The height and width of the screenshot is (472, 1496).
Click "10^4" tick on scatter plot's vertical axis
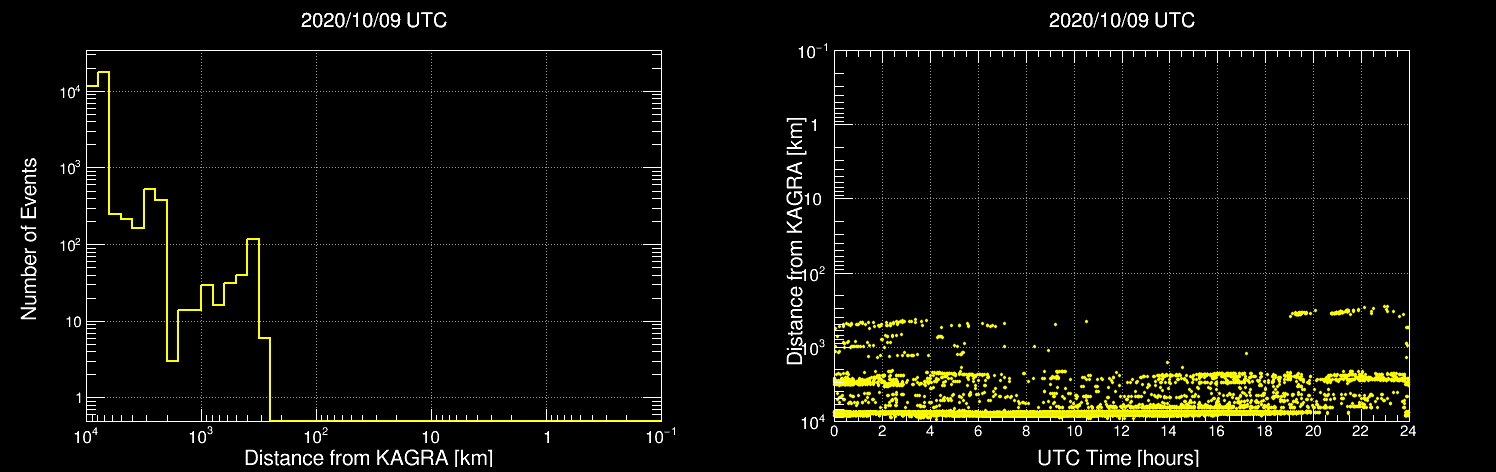click(815, 420)
